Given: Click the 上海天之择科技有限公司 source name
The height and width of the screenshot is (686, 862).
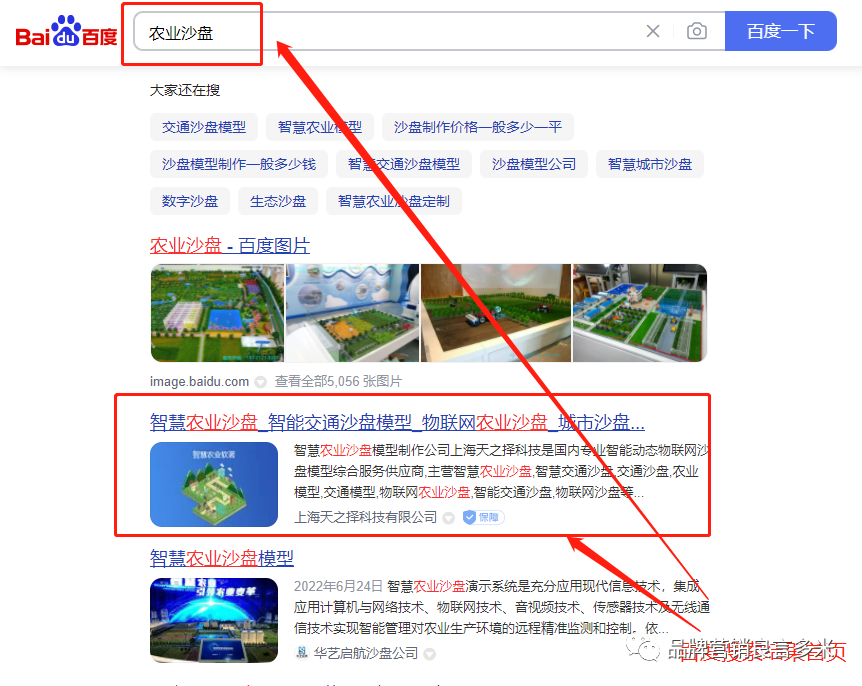Looking at the screenshot, I should pyautogui.click(x=366, y=517).
